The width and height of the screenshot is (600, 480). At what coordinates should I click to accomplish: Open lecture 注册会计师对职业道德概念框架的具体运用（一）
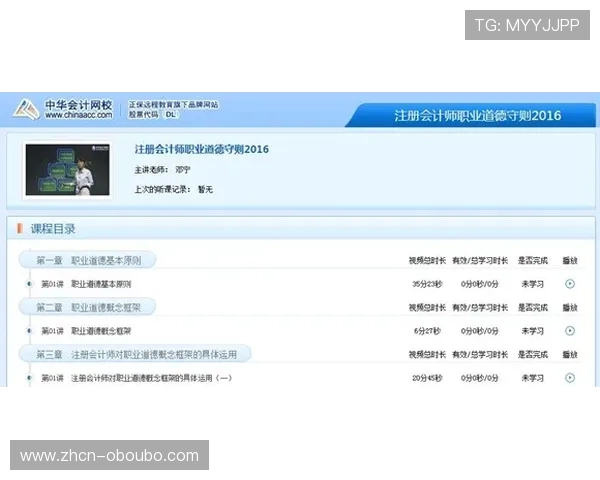point(151,378)
